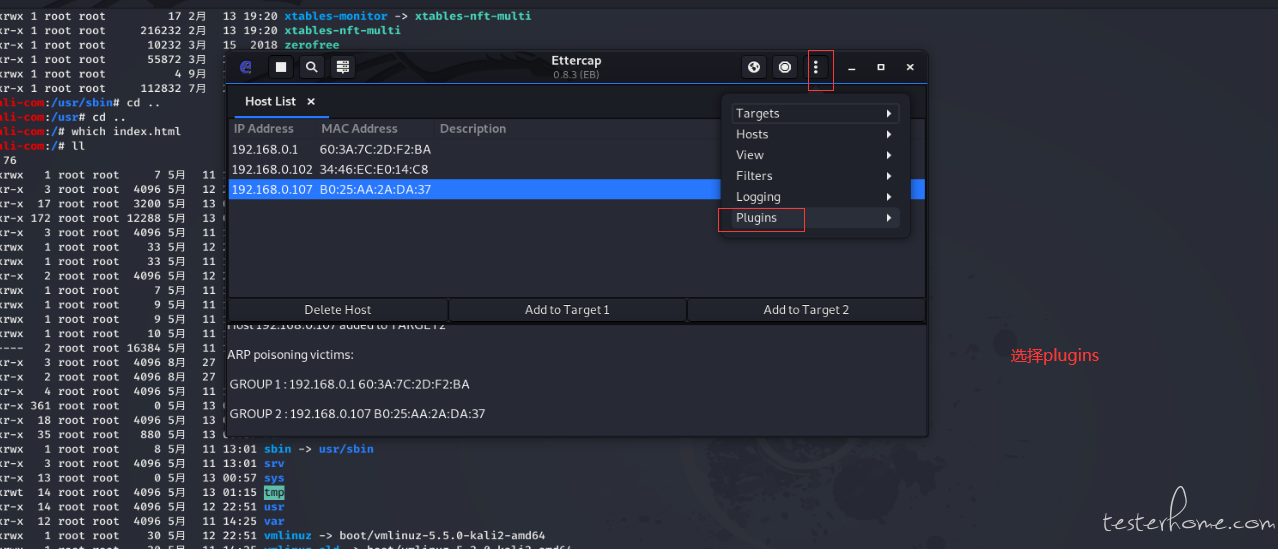
Task: Open the MITM menu globe icon
Action: tap(754, 67)
